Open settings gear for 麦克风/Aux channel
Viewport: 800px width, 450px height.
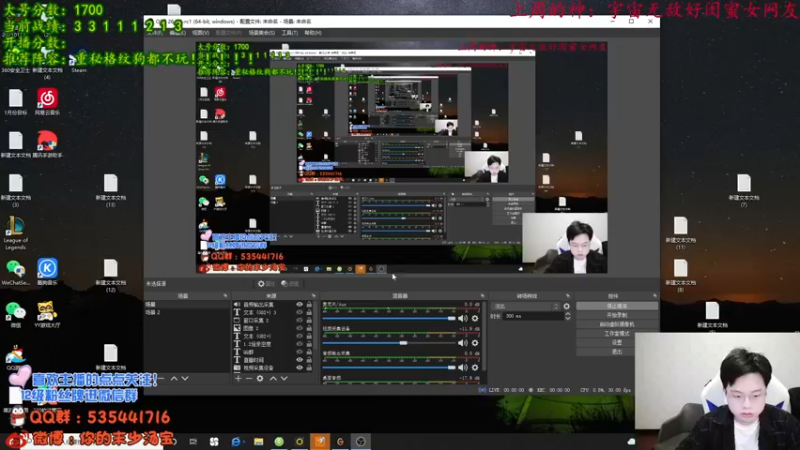pyautogui.click(x=475, y=318)
